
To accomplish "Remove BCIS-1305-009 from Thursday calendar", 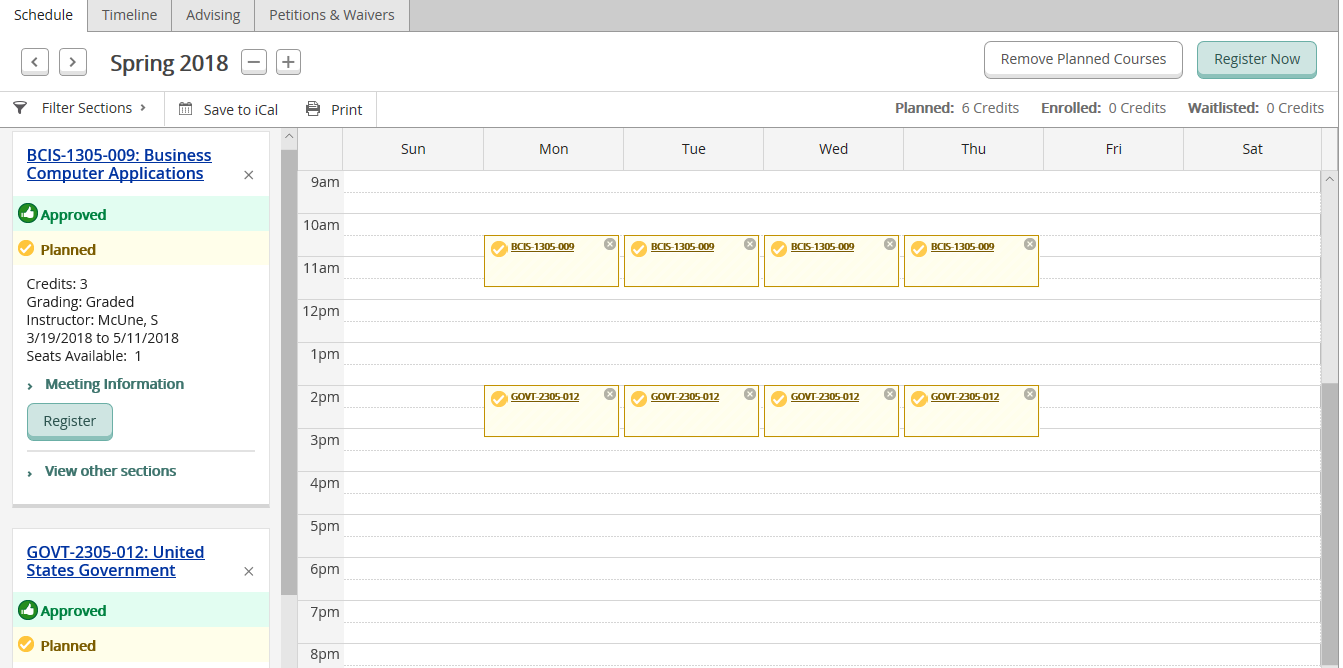I will [x=1030, y=244].
